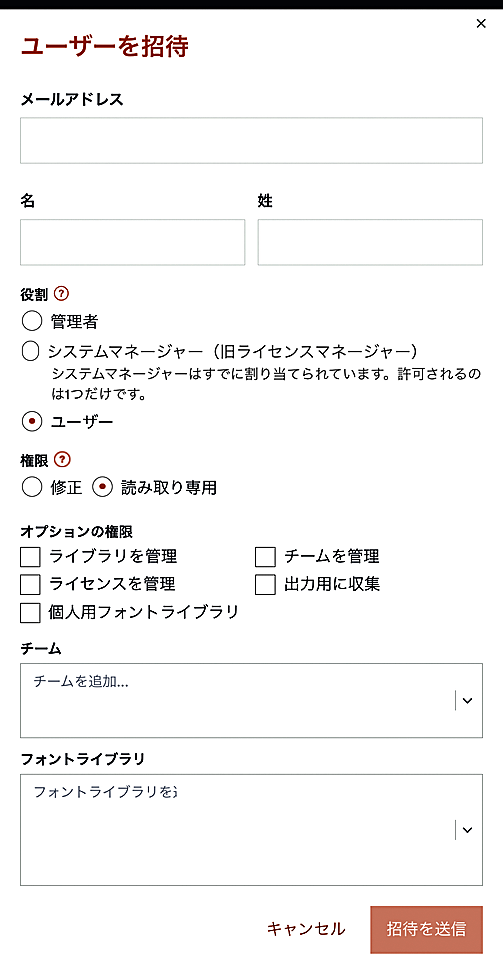Click the help icon next to 権限
Image resolution: width=503 pixels, height=972 pixels.
click(63, 460)
